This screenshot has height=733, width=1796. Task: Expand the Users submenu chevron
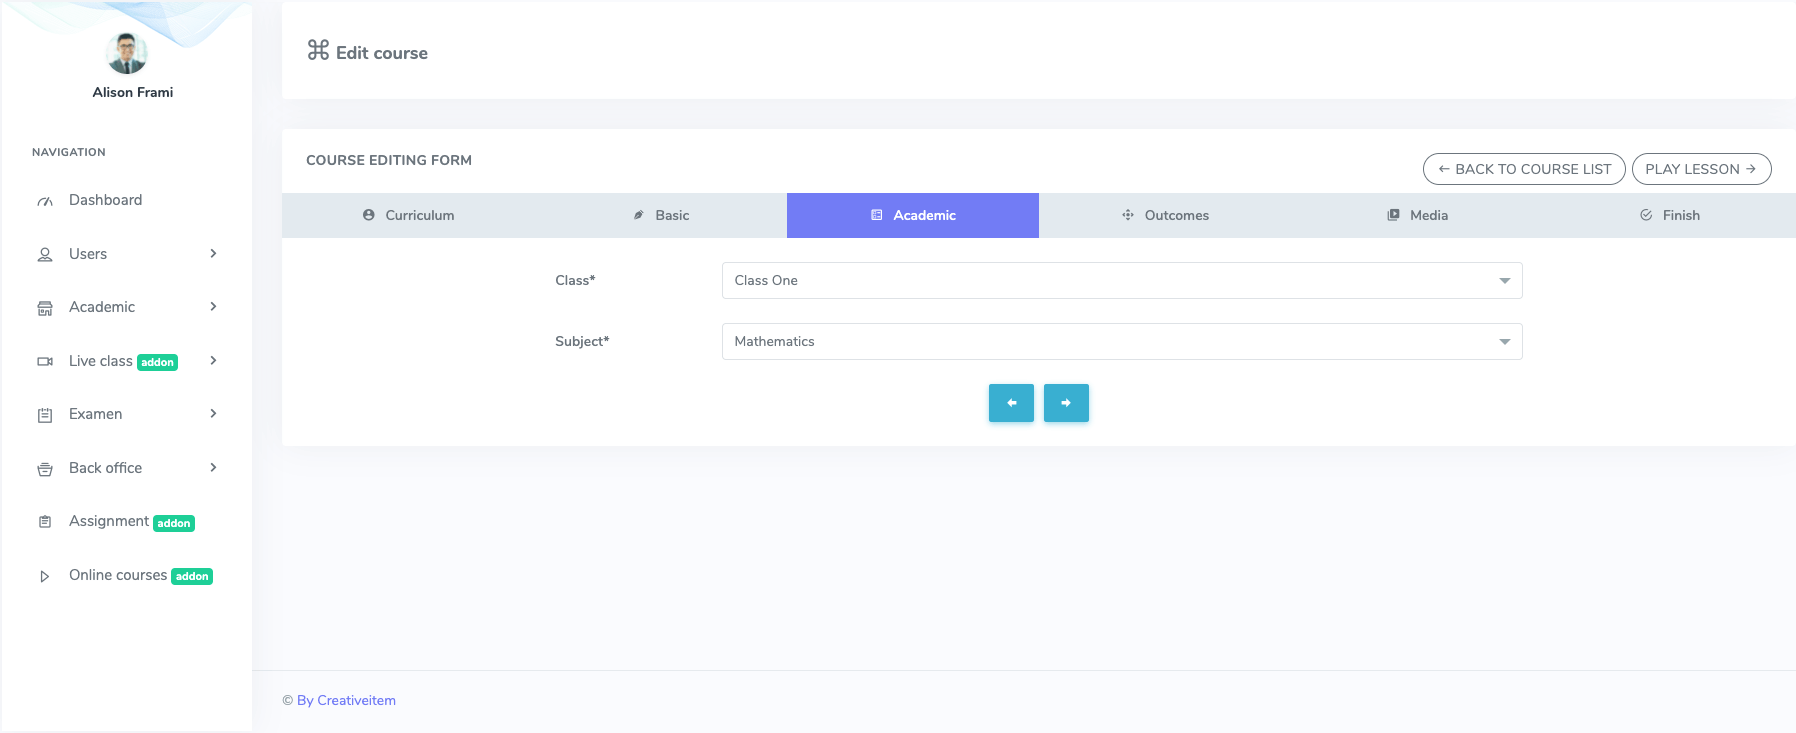[213, 254]
